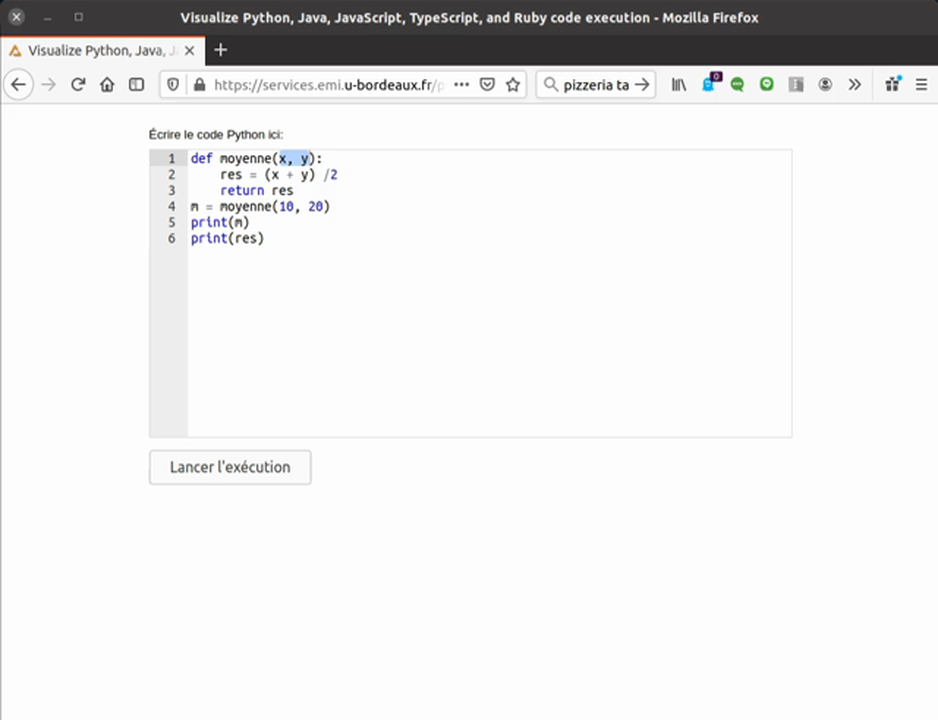Submit search with the arrow button
The width and height of the screenshot is (938, 720).
coord(642,85)
